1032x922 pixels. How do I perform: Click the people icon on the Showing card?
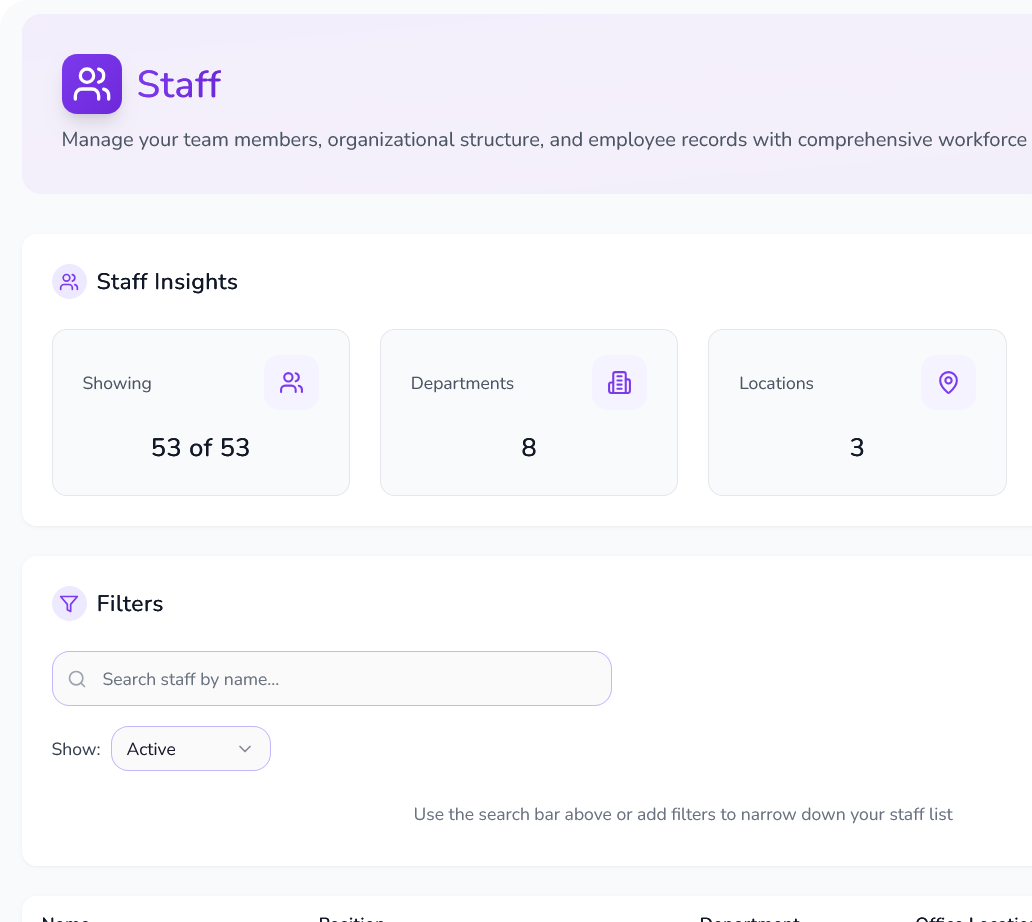291,382
